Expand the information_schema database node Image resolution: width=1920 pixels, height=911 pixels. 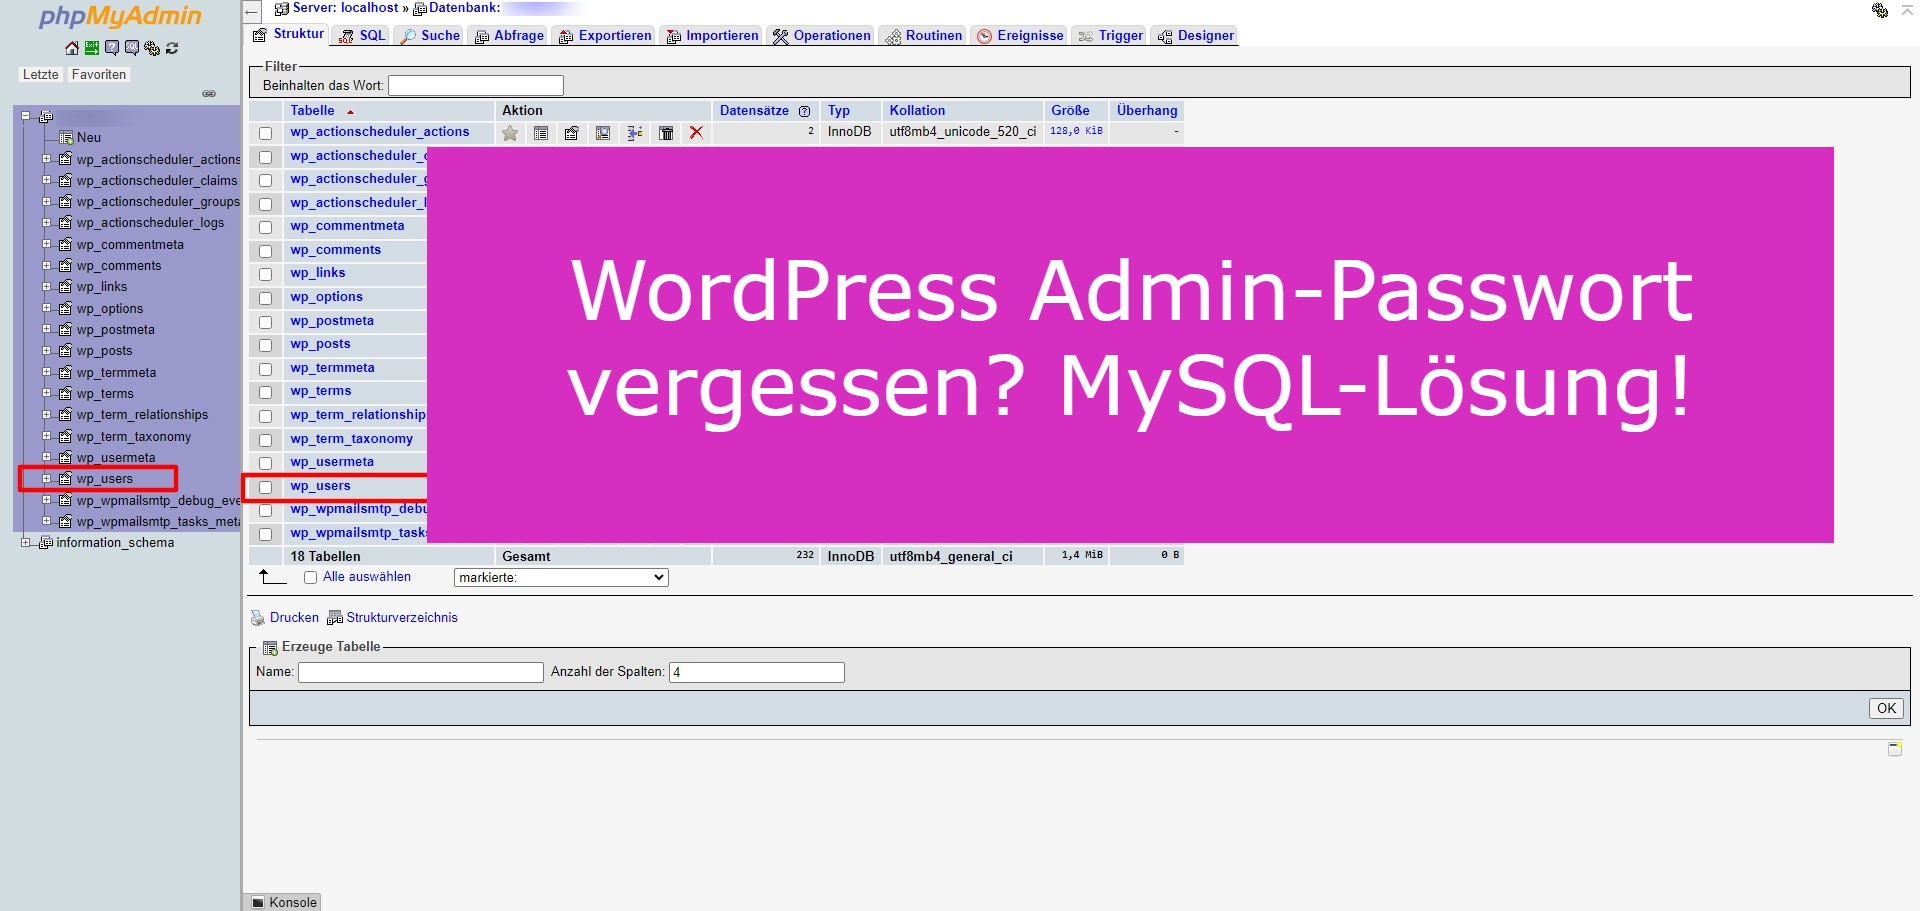tap(26, 543)
